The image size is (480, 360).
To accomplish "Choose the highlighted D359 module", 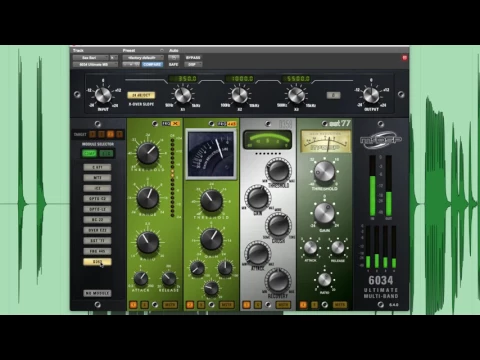I will click(x=97, y=262).
